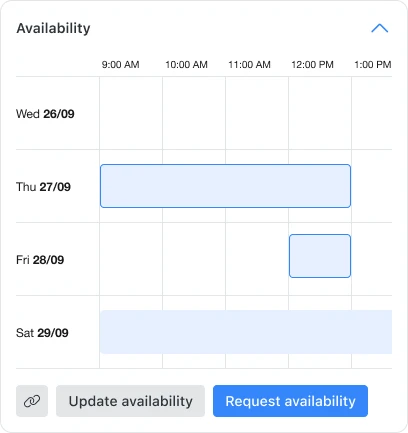Select the Wed 26/09 row label
408x433 pixels.
pyautogui.click(x=45, y=114)
